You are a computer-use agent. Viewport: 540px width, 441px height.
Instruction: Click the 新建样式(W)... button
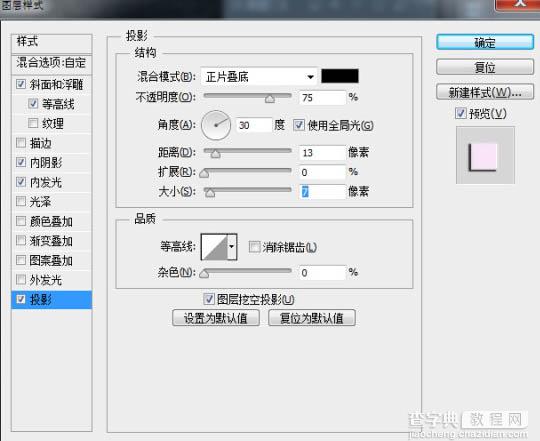485,92
